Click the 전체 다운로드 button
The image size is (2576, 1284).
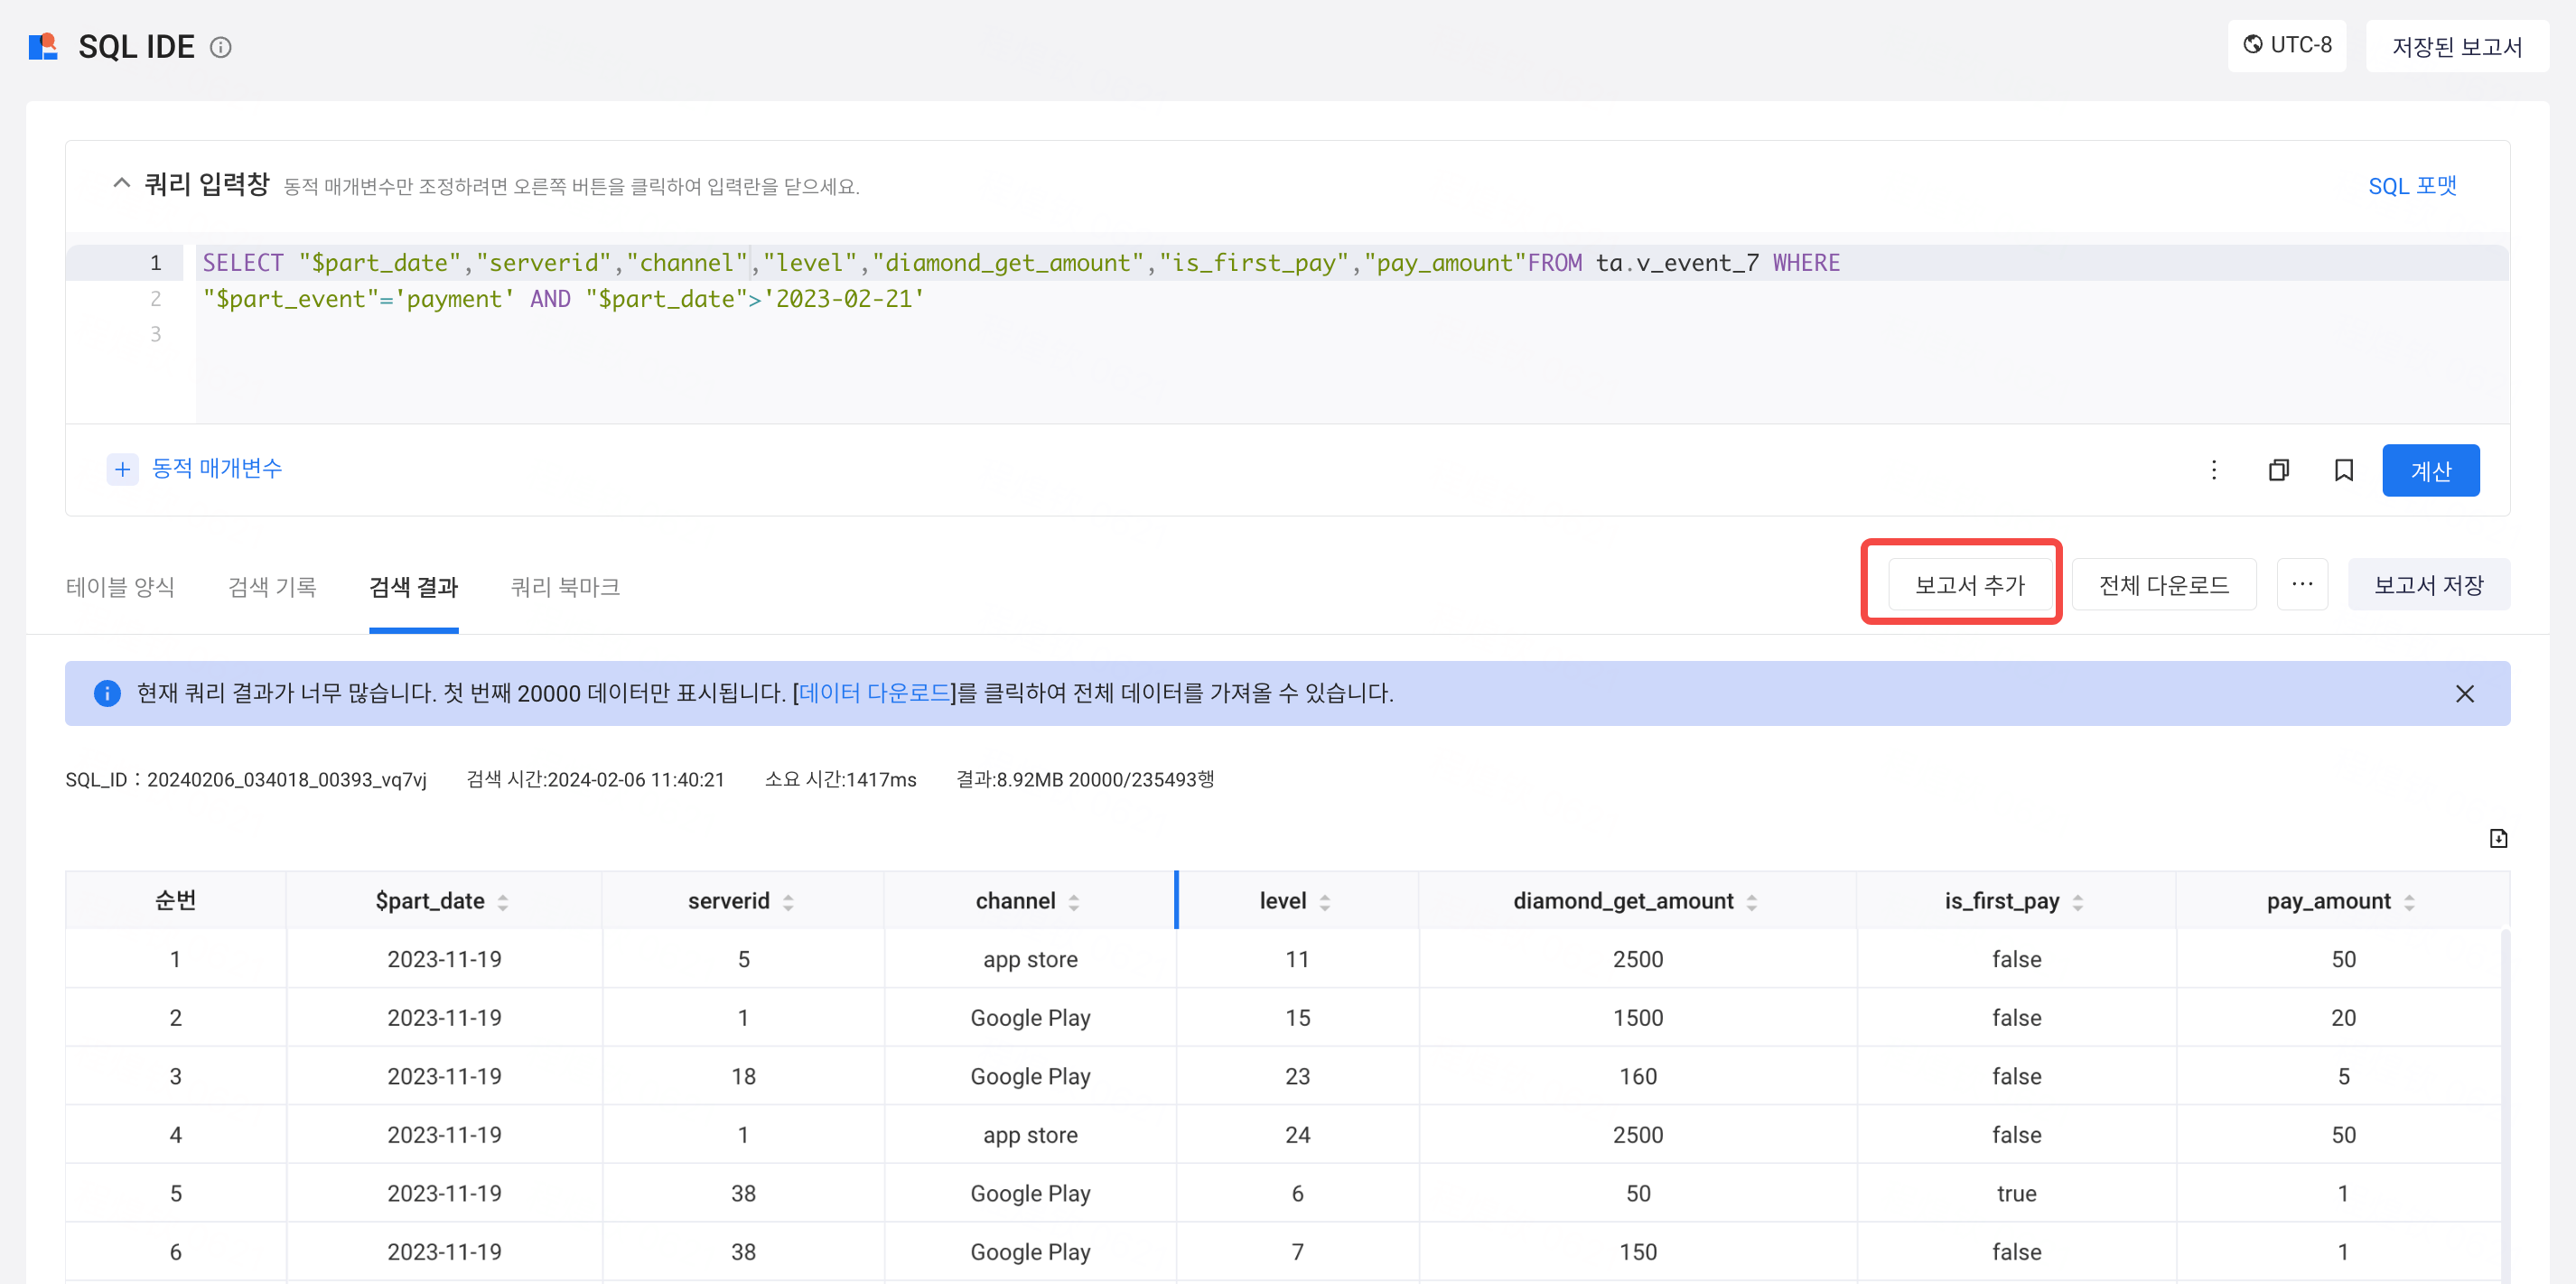point(2163,584)
